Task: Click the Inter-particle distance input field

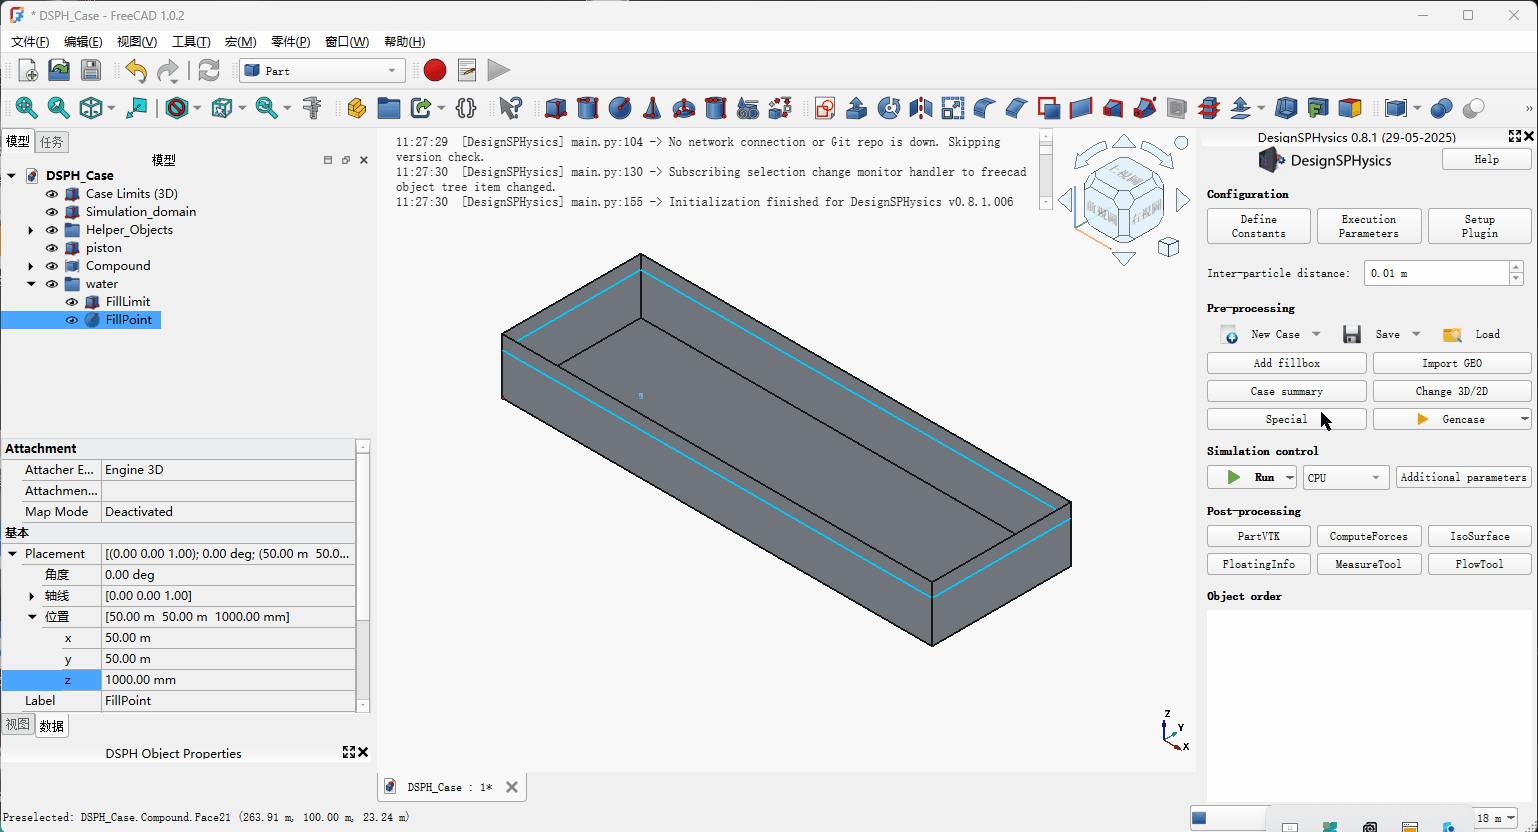Action: tap(1435, 273)
